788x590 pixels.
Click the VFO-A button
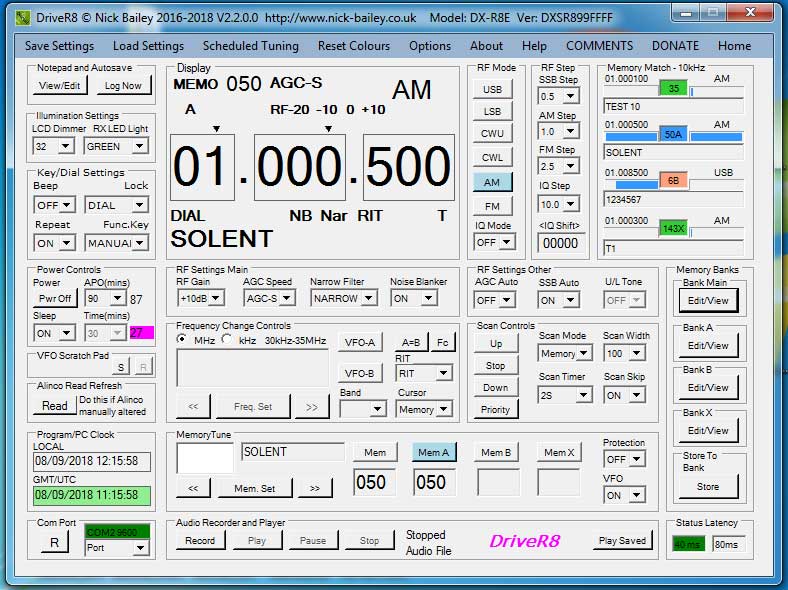tap(360, 343)
